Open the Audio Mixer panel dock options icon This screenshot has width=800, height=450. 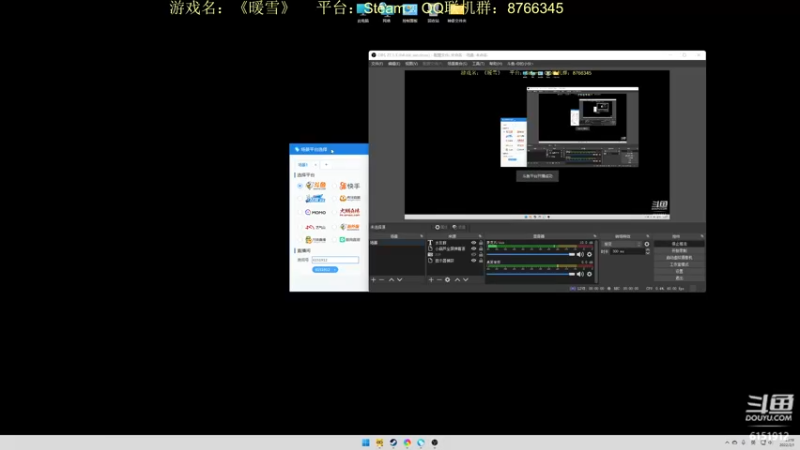coord(594,236)
